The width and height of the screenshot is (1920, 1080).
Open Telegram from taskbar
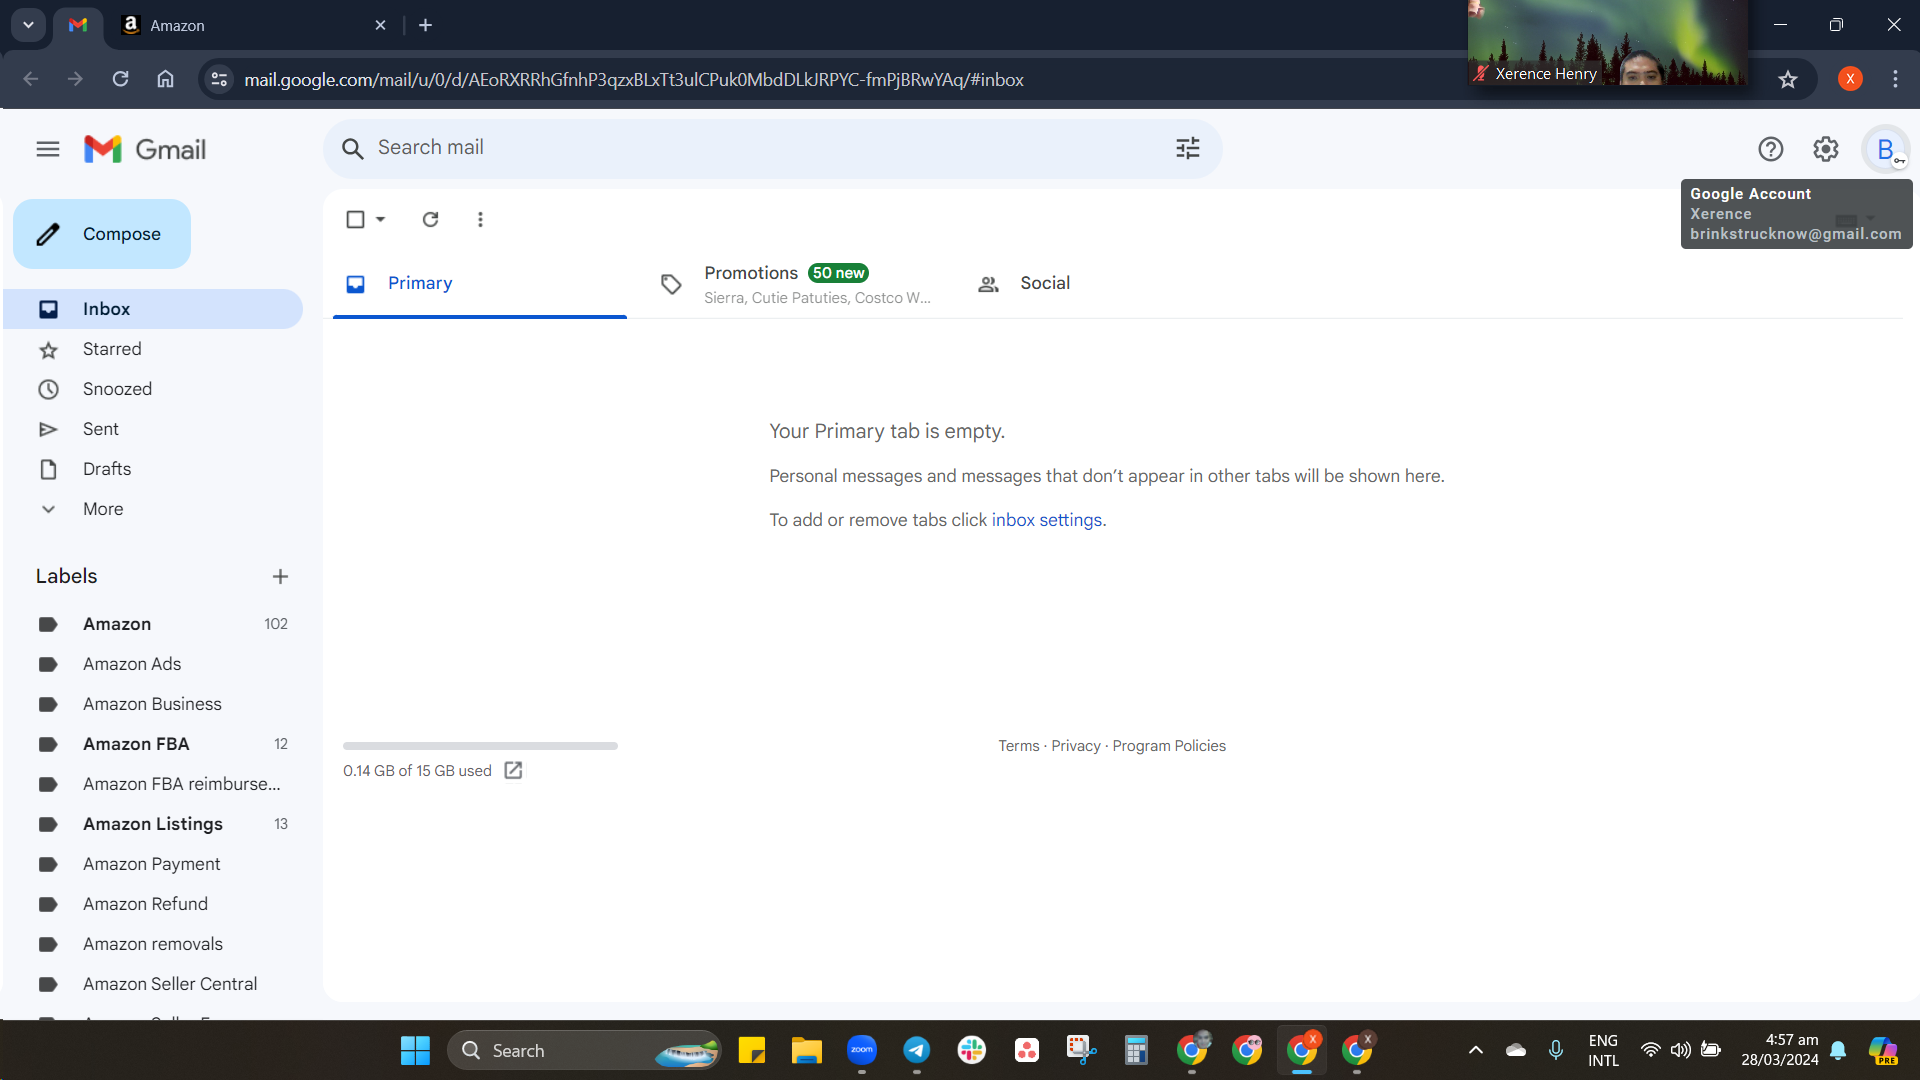[x=917, y=1050]
